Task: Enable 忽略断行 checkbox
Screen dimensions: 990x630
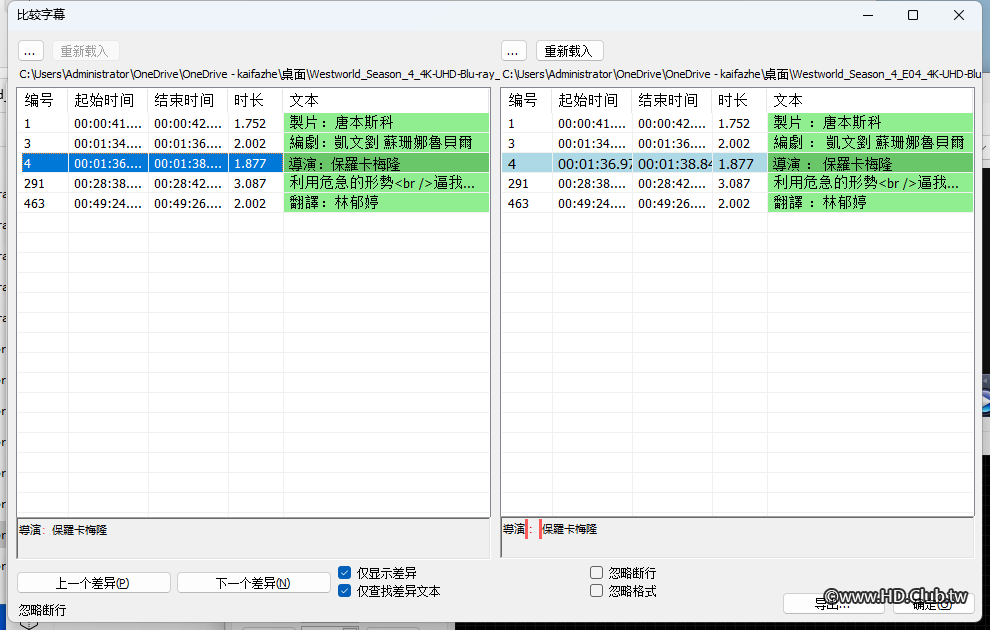Action: (x=596, y=573)
